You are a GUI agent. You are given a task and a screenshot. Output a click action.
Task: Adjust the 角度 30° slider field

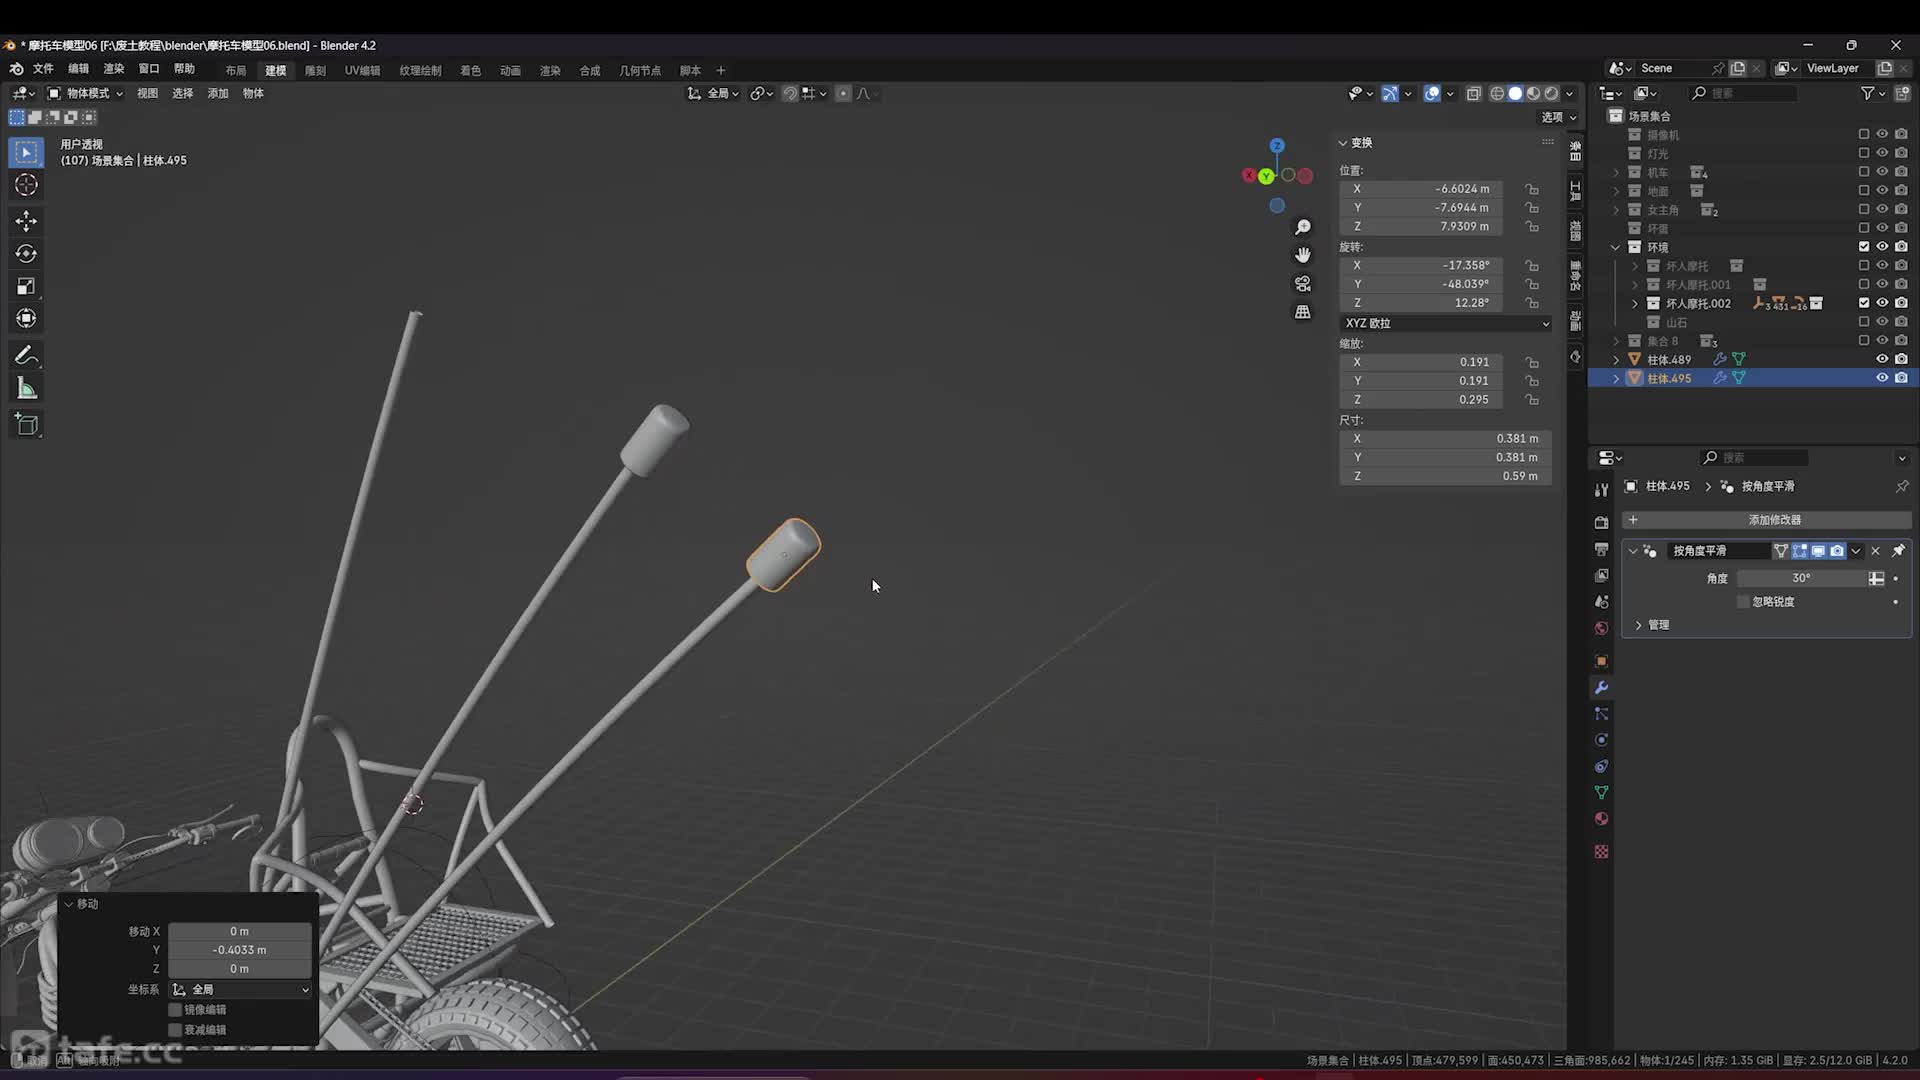click(x=1802, y=578)
